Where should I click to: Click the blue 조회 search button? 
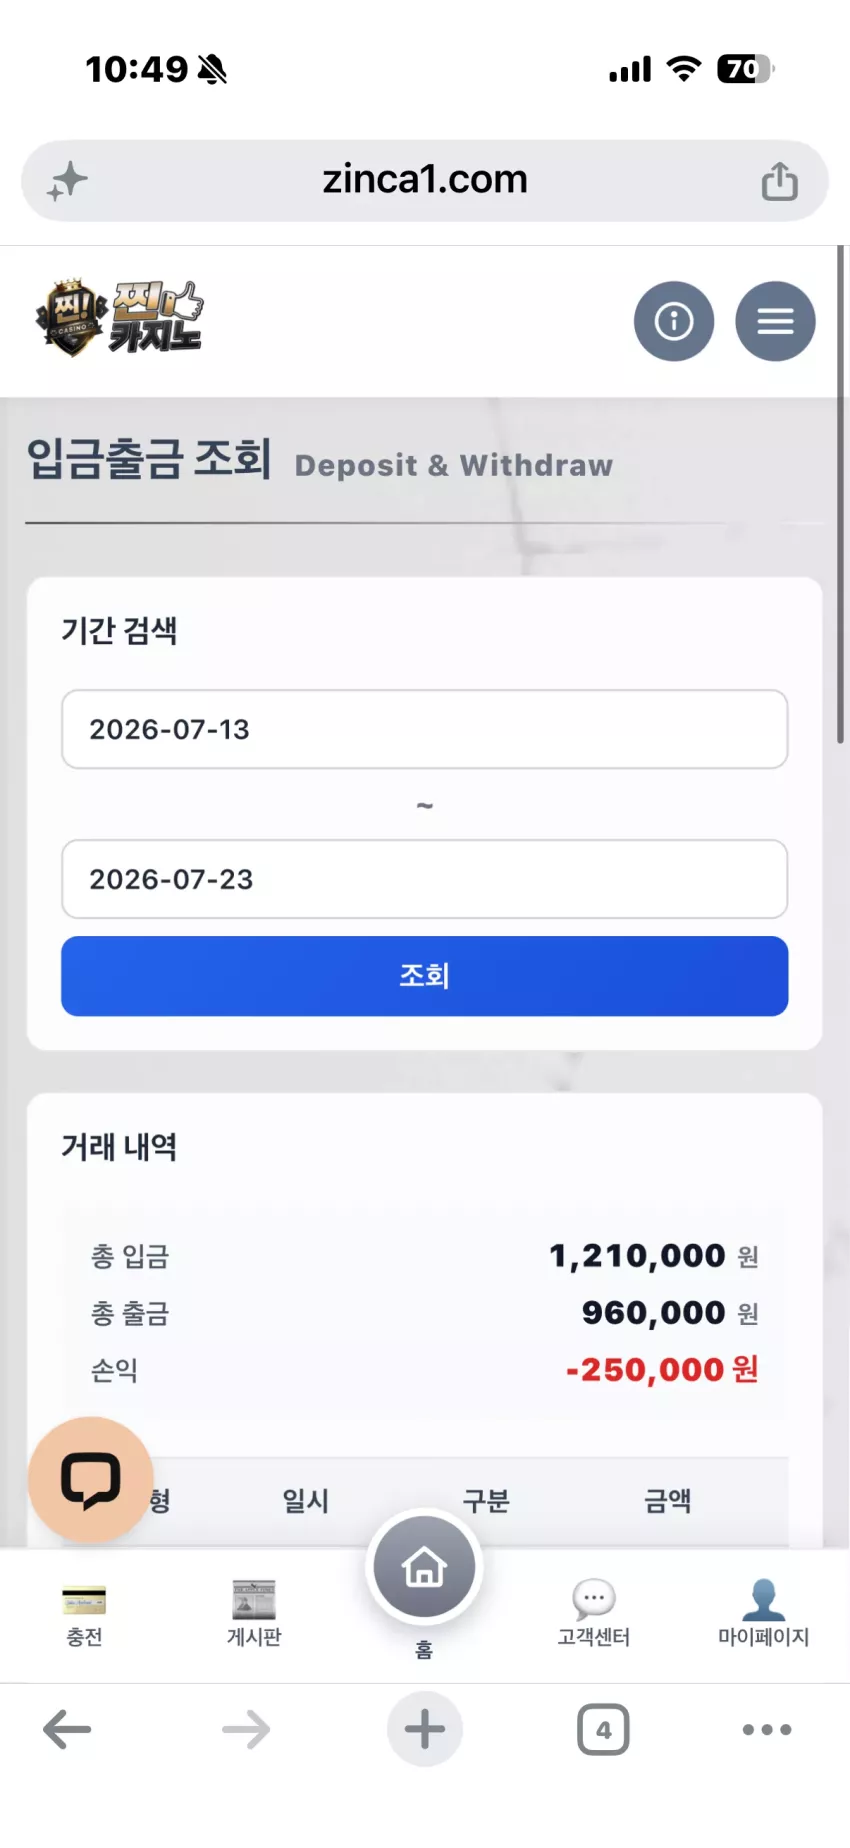pos(424,976)
